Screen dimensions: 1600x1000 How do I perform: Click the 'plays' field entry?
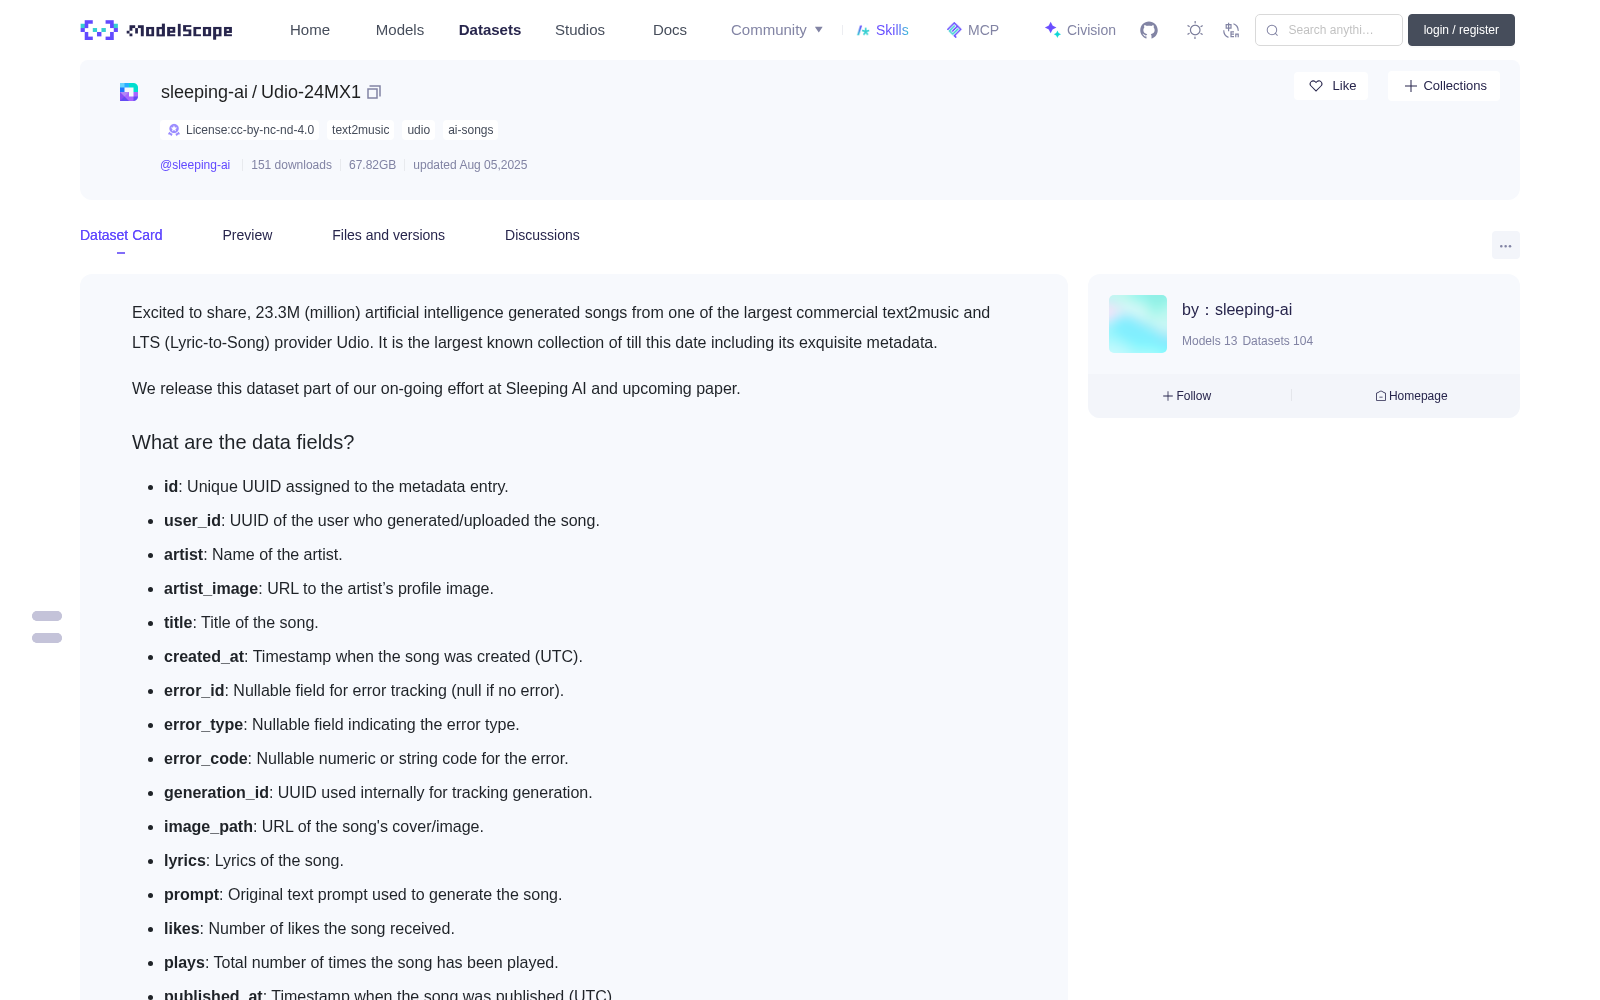(361, 963)
